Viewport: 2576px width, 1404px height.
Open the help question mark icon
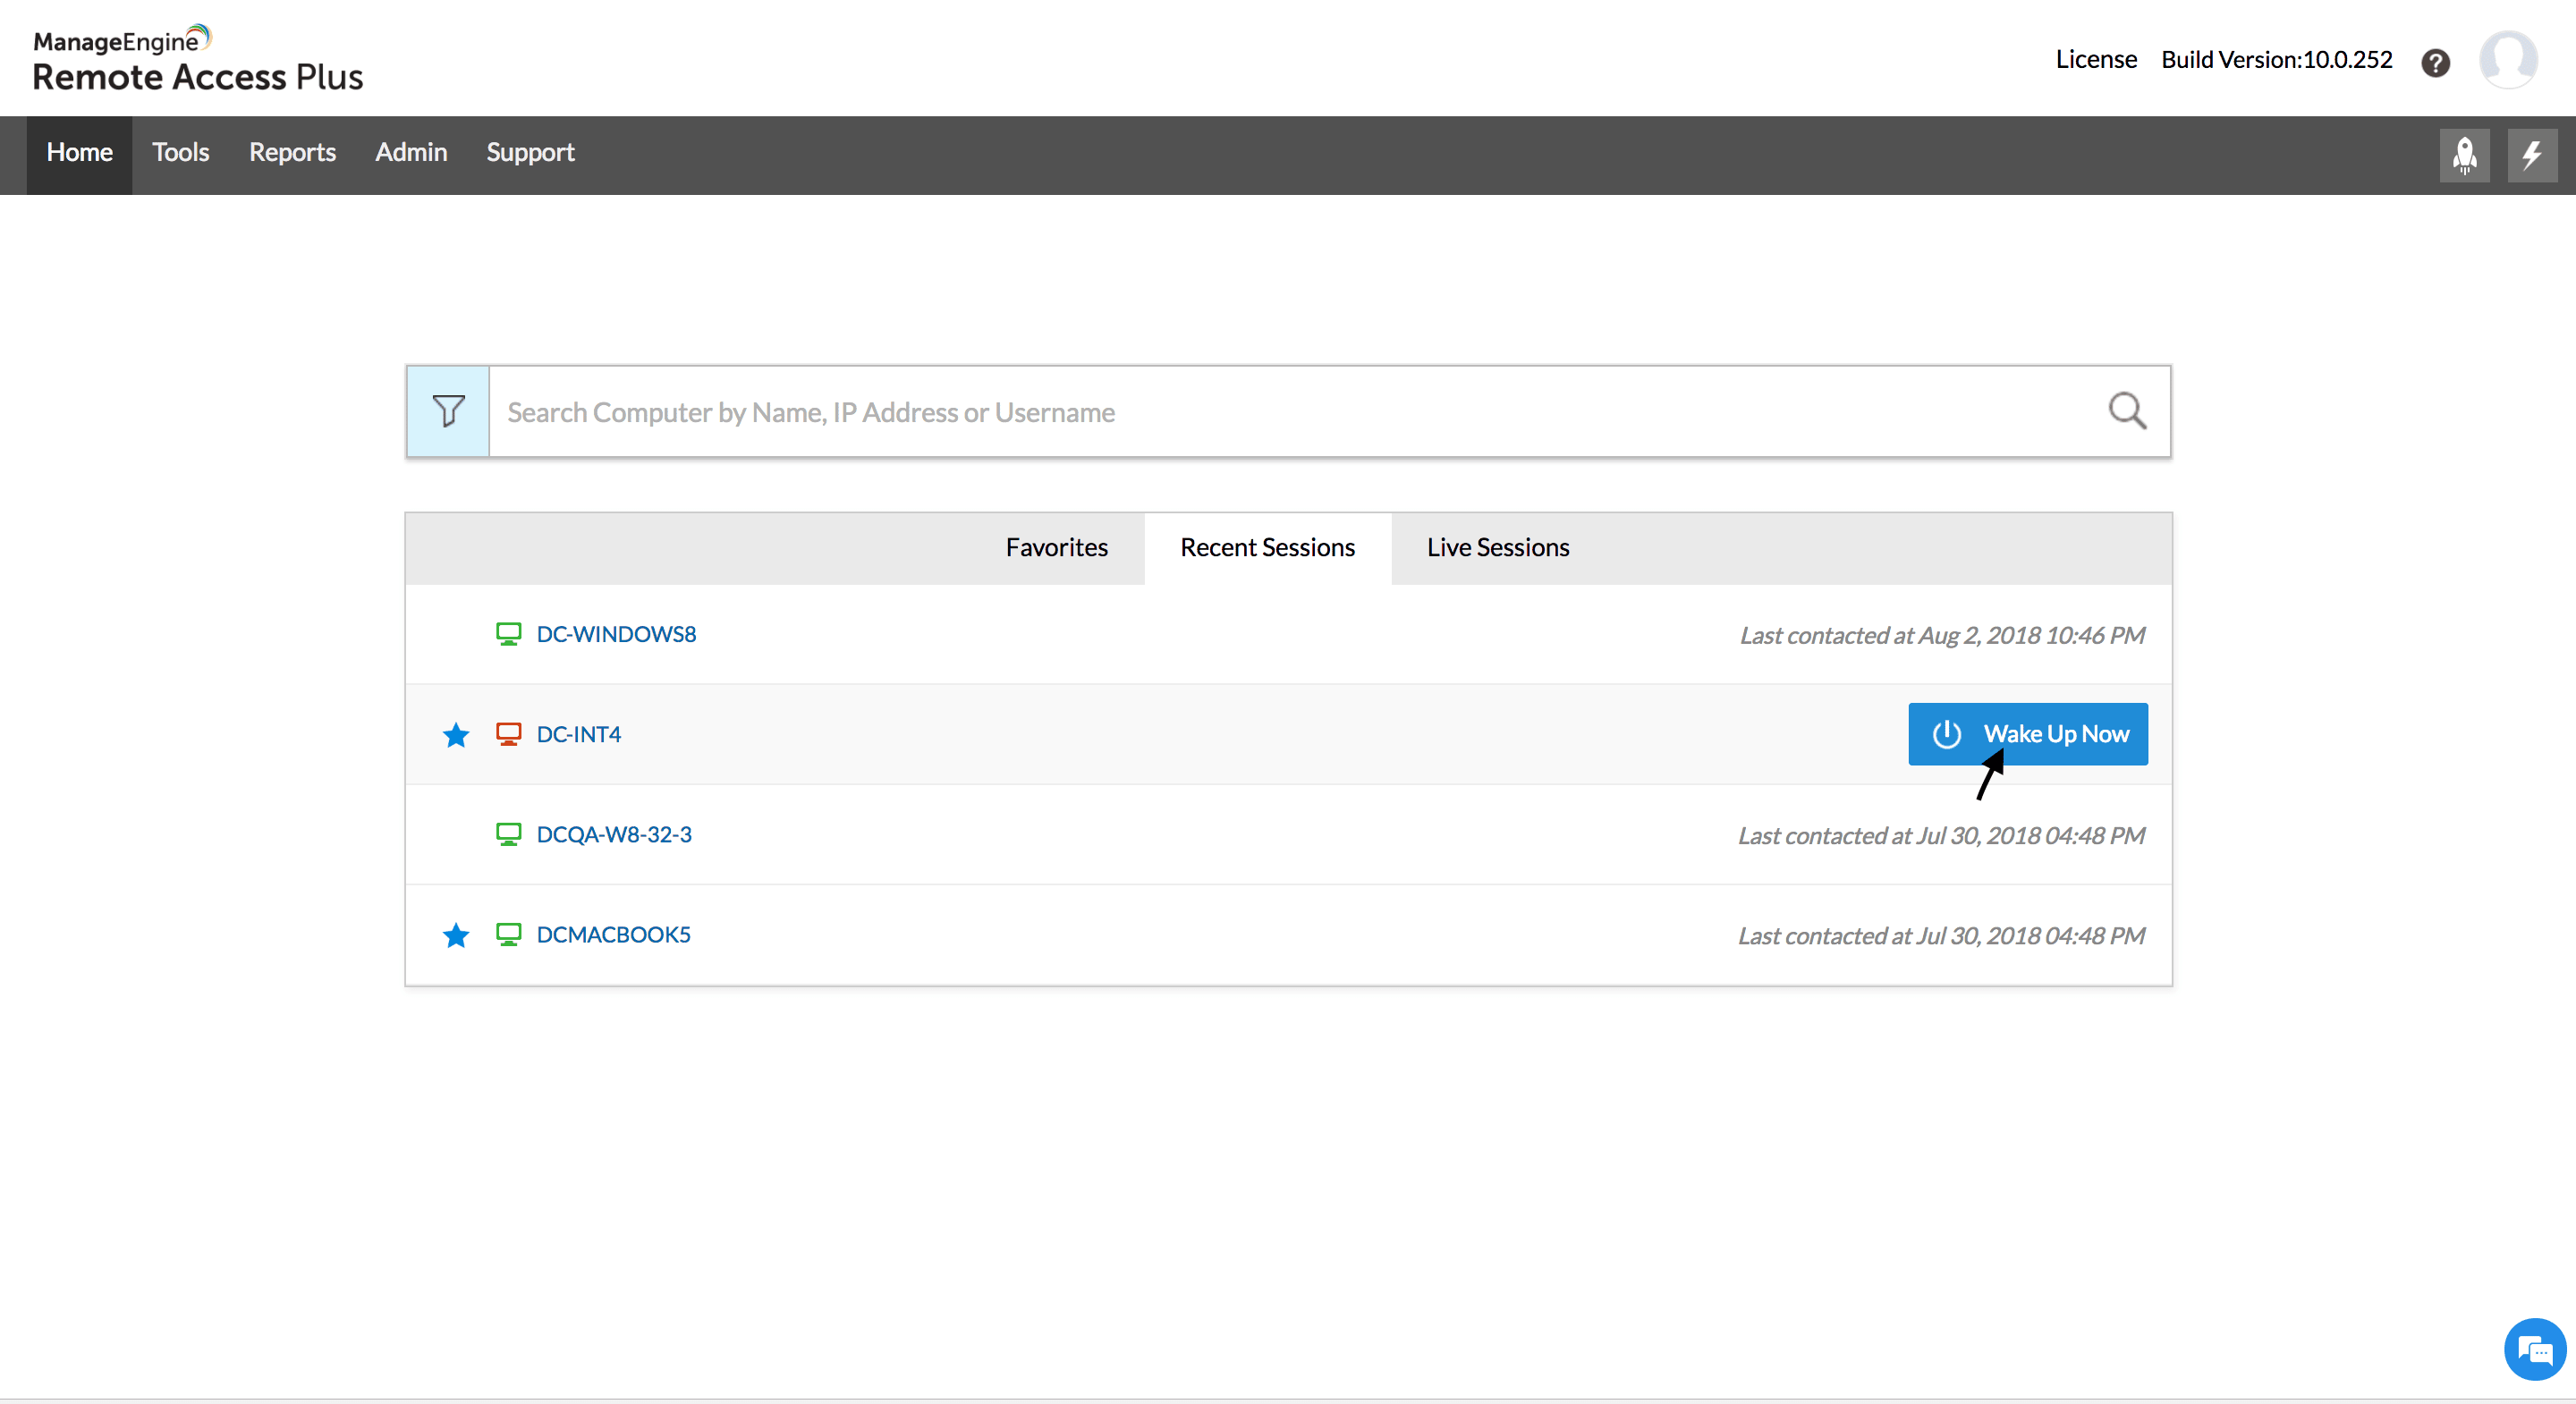[x=2436, y=62]
